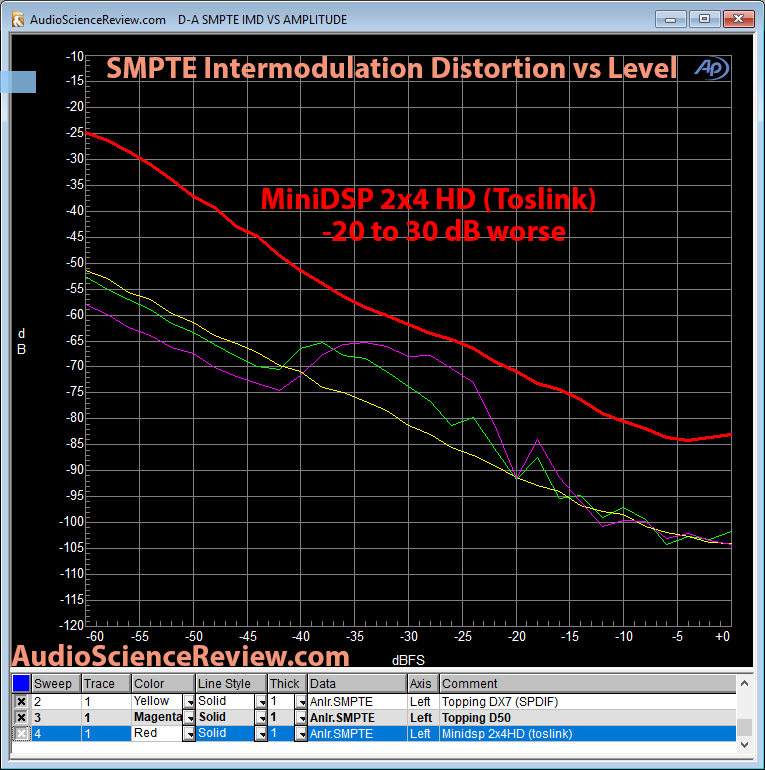Click the +0 x-axis tick label
This screenshot has width=765, height=770.
pos(722,636)
